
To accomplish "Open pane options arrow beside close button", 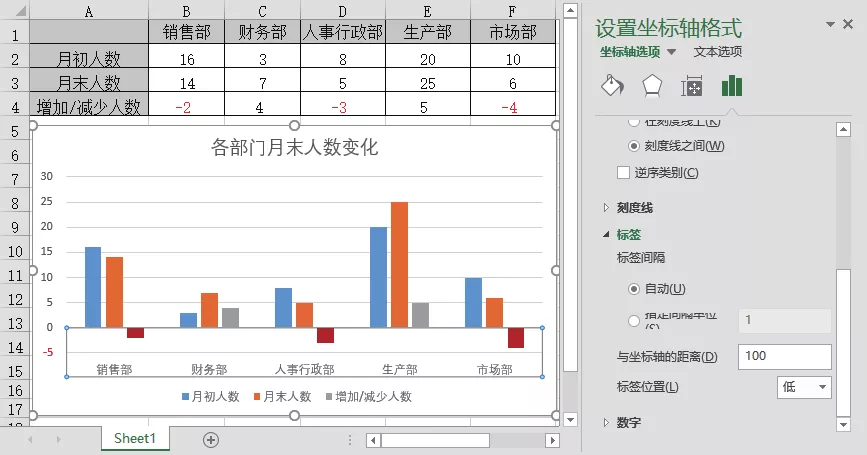I will pyautogui.click(x=830, y=24).
